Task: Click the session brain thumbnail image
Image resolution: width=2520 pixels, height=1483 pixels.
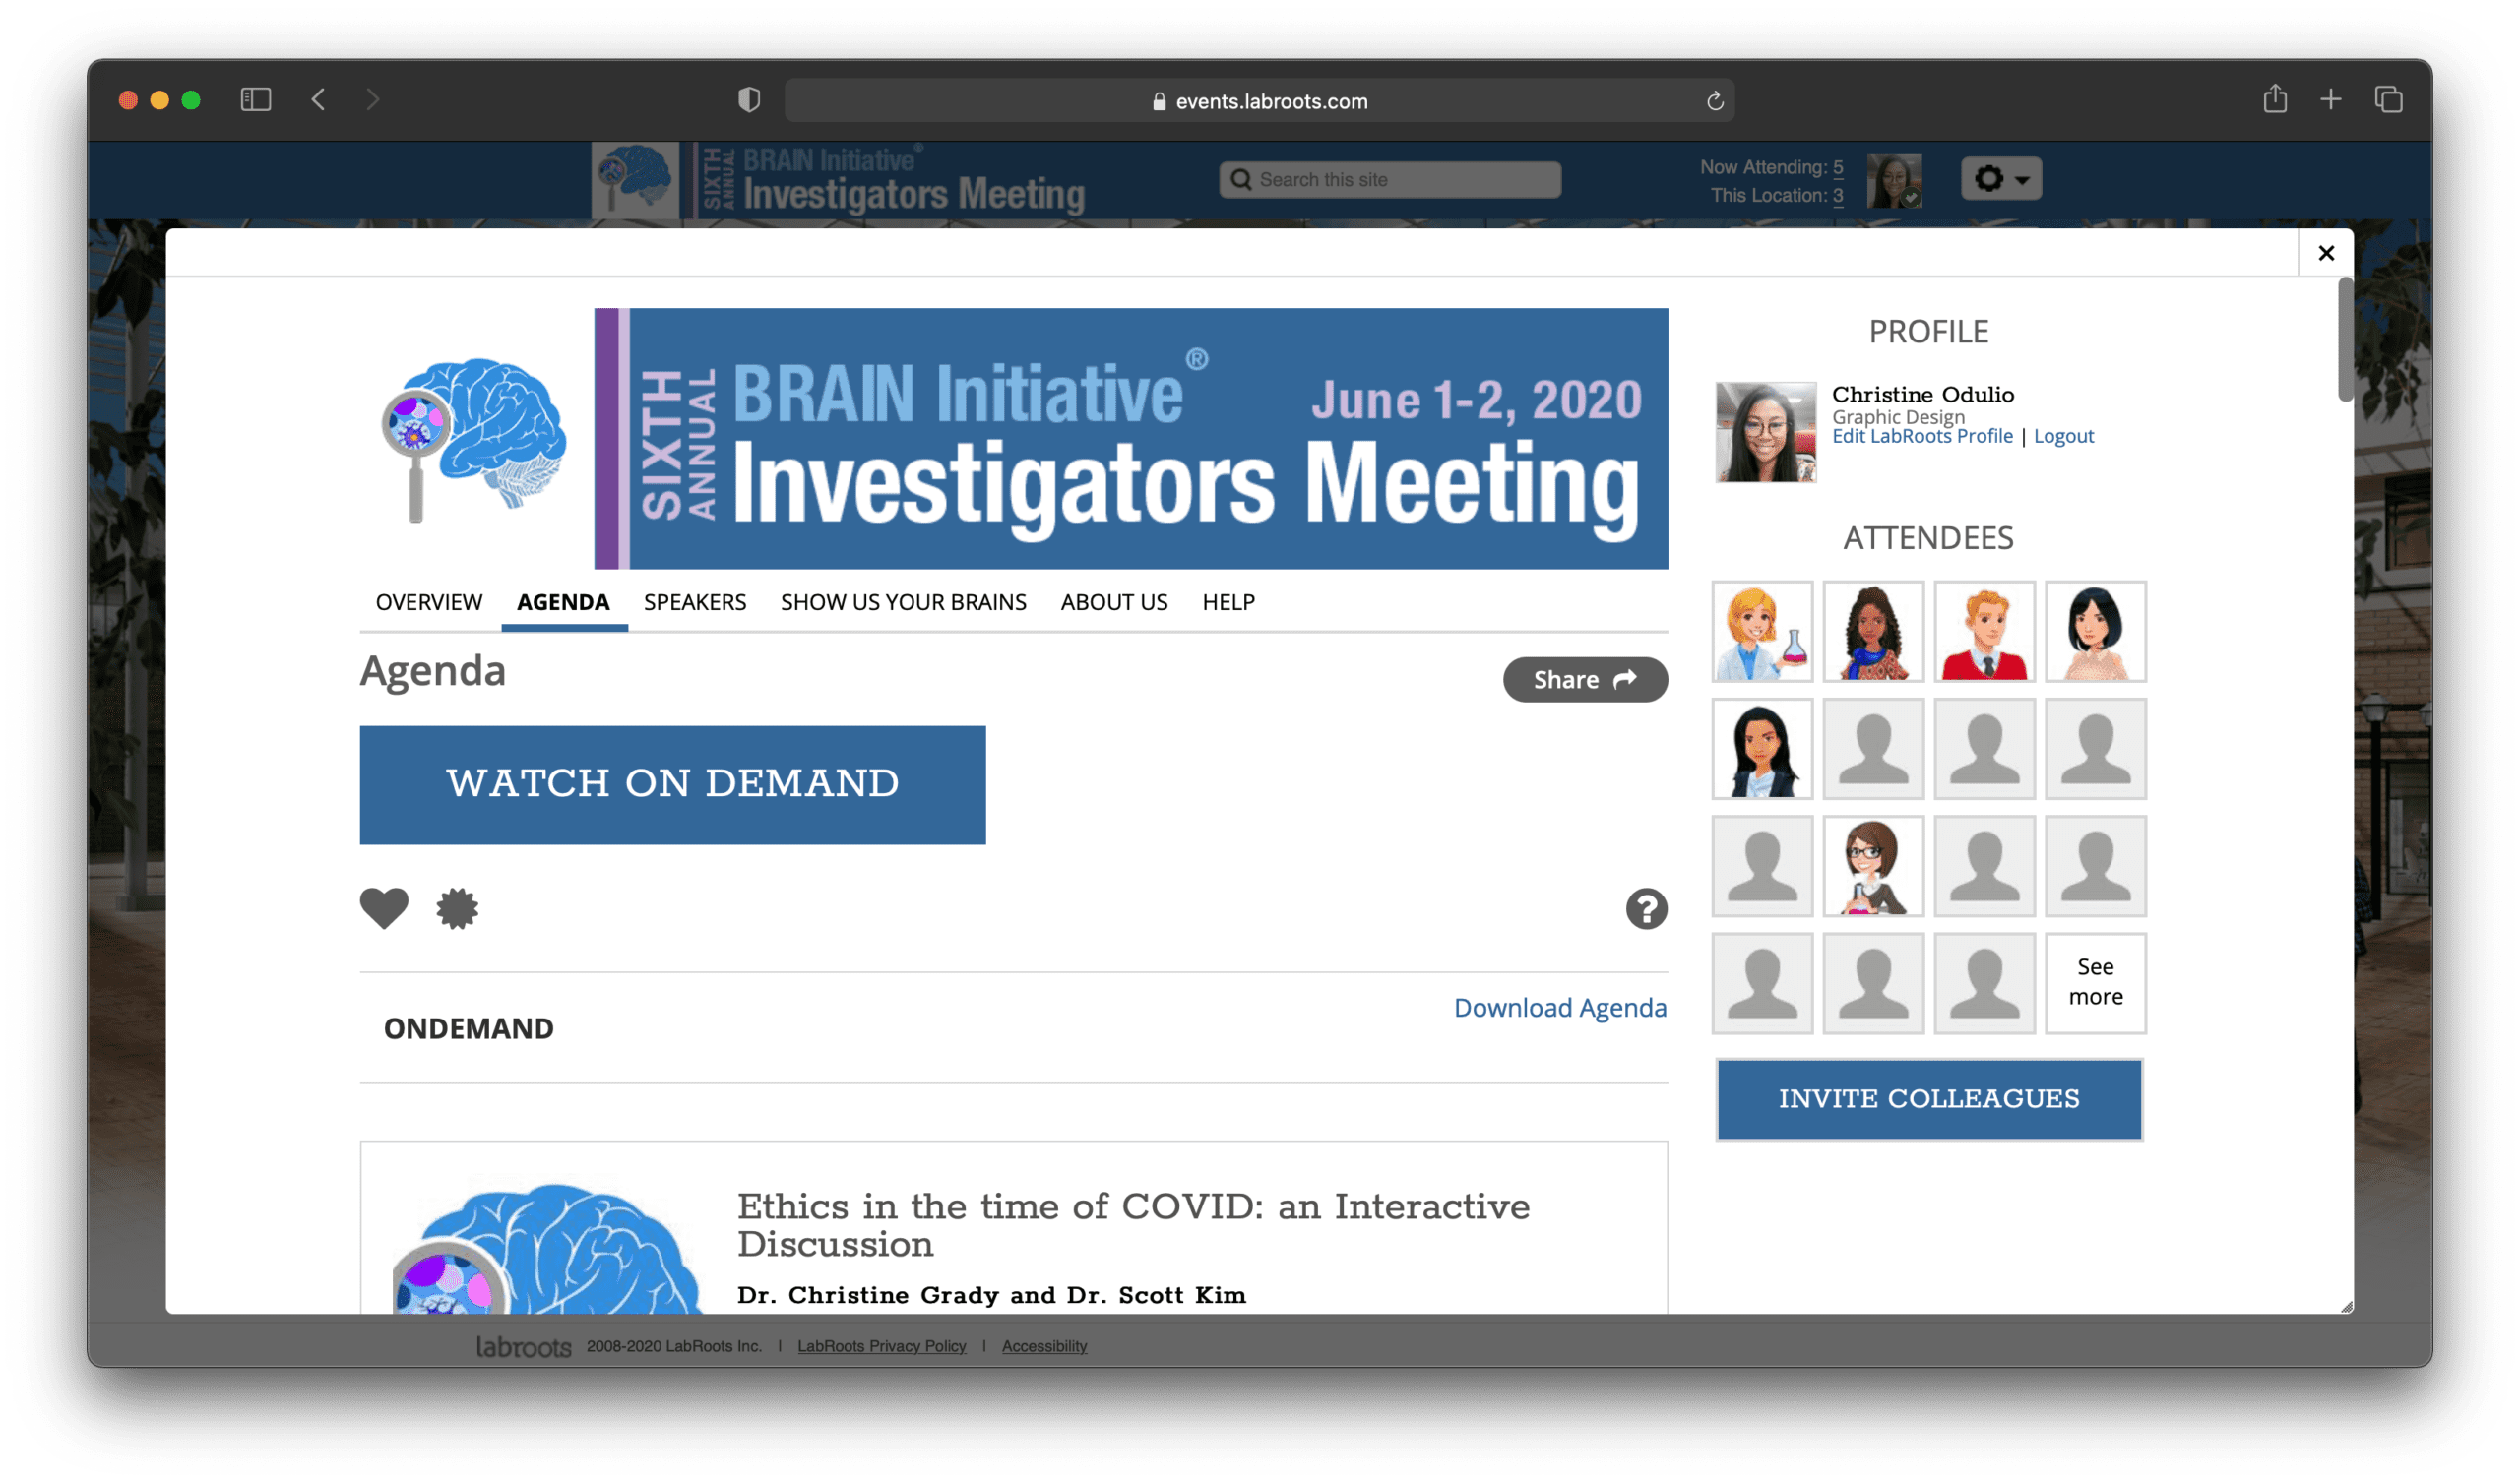Action: click(x=548, y=1247)
